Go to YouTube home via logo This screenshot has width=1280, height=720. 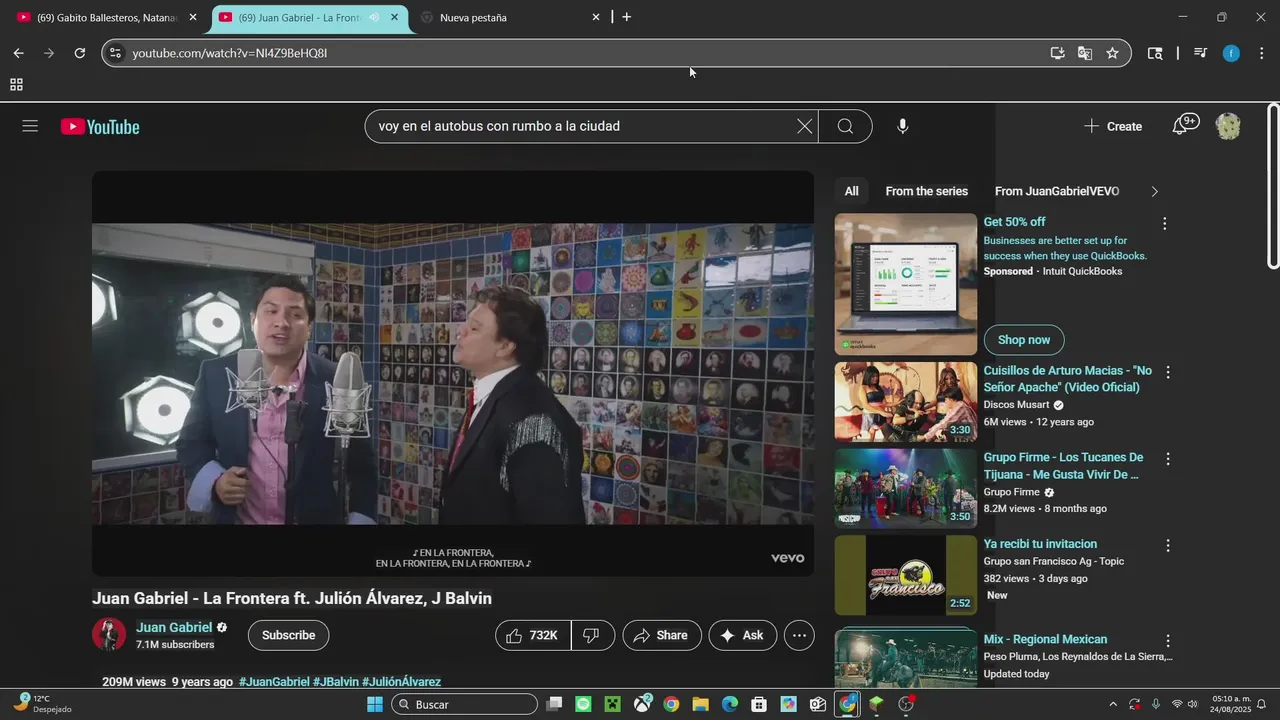(100, 127)
